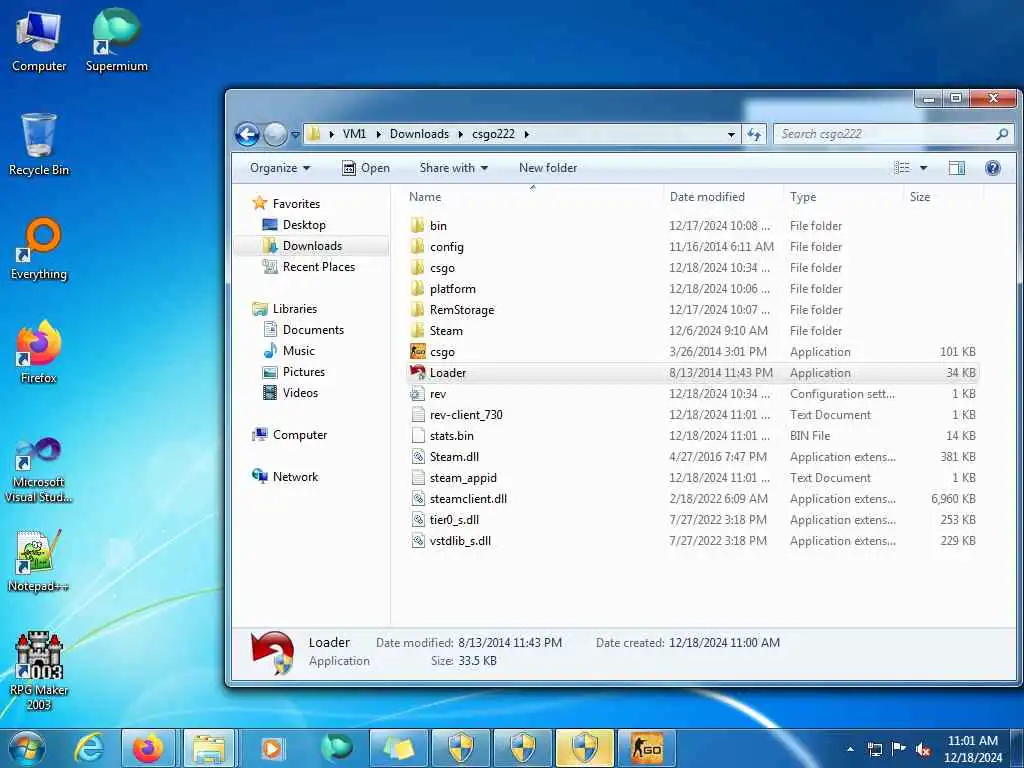Viewport: 1024px width, 768px height.
Task: Select the Steam folder
Action: click(446, 330)
